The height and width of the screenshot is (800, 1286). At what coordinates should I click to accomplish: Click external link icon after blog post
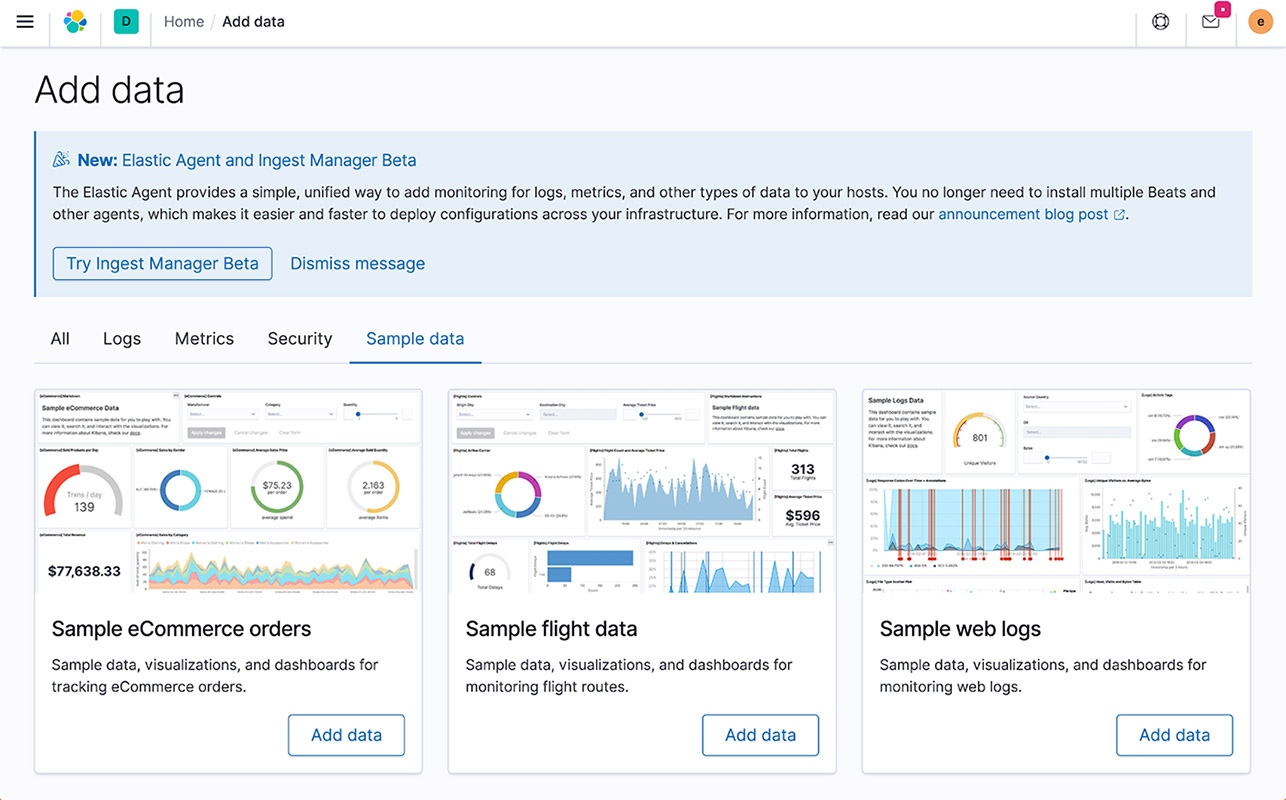pyautogui.click(x=1119, y=214)
